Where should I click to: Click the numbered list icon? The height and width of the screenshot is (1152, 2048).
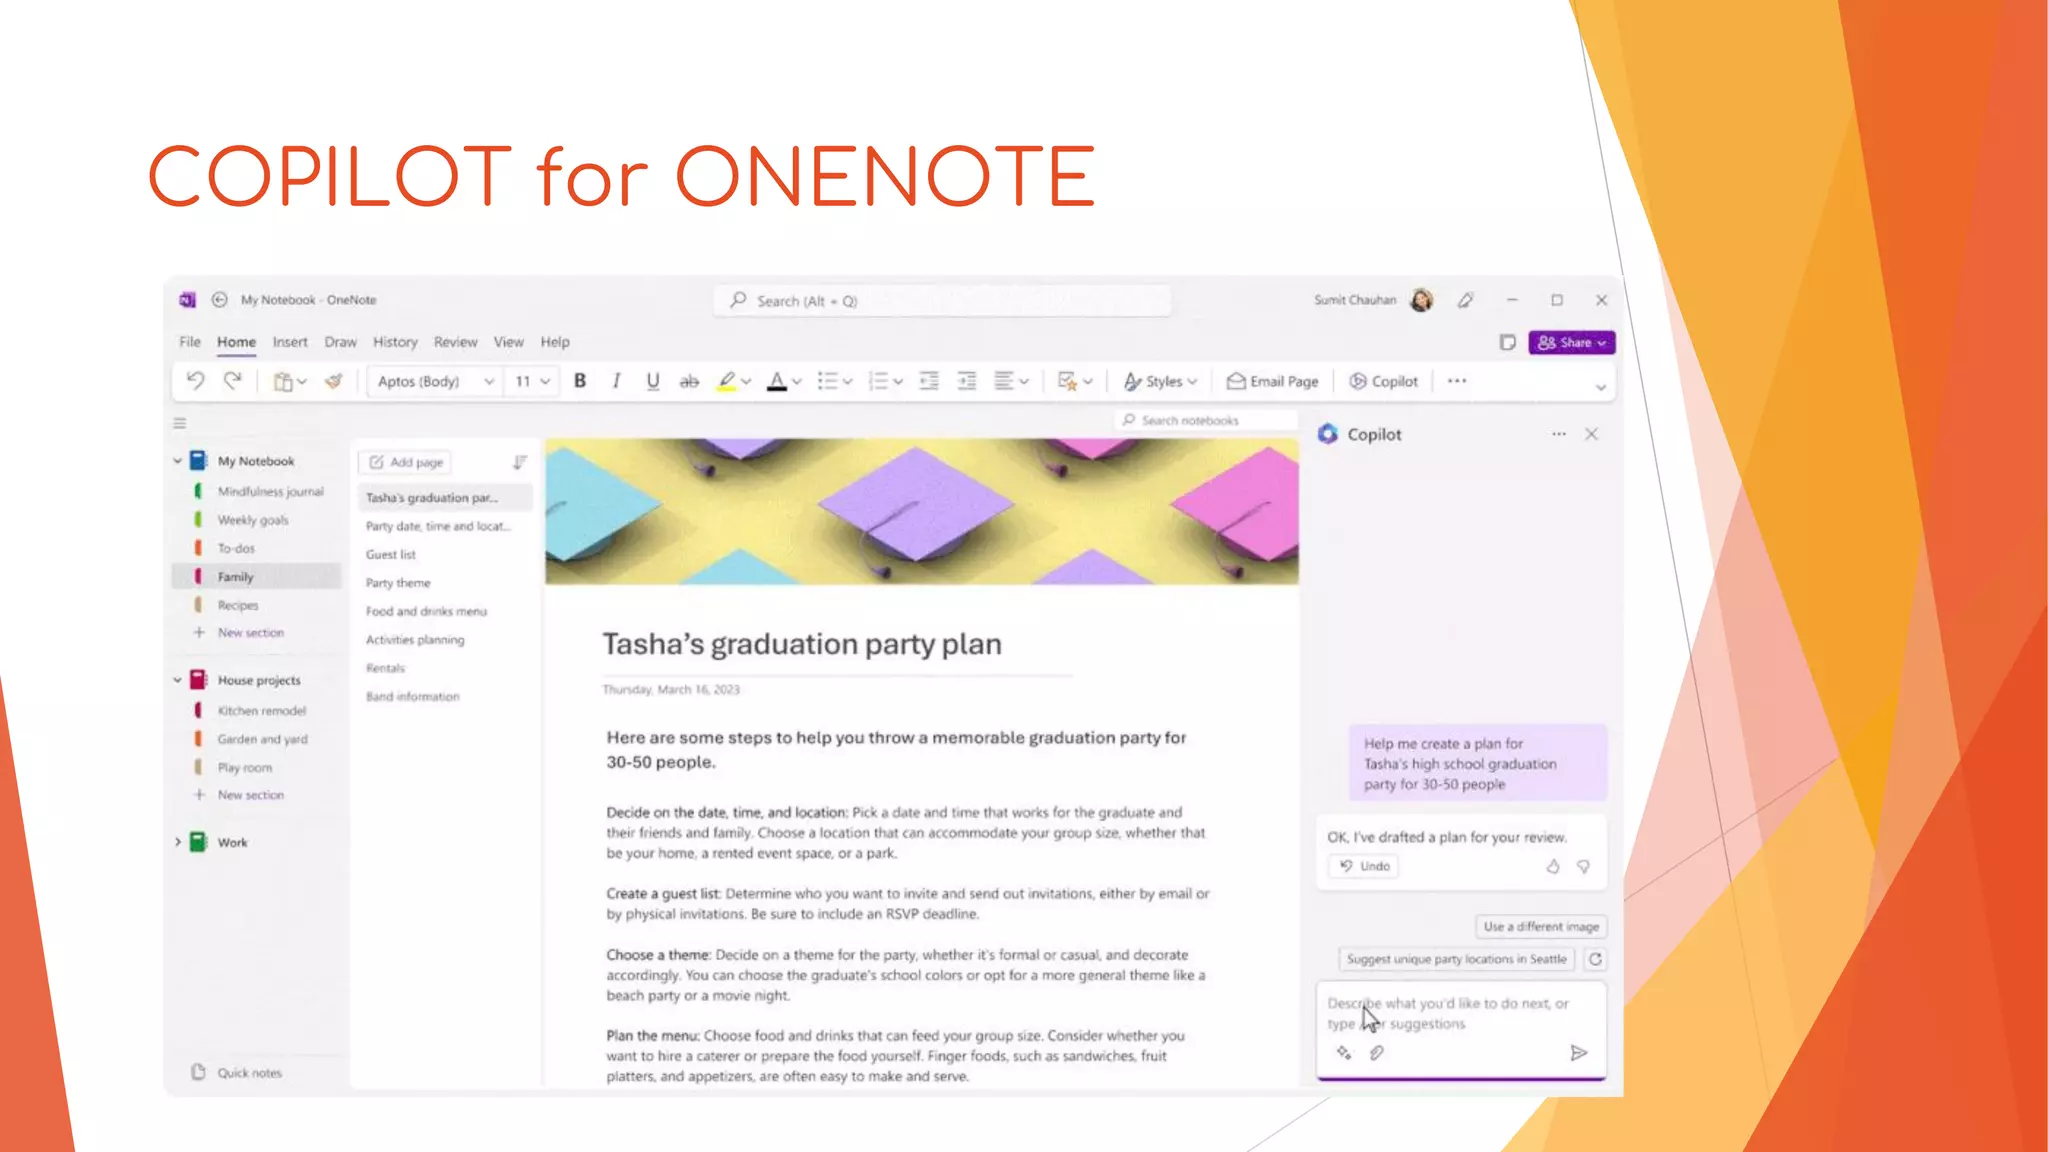[x=878, y=381]
